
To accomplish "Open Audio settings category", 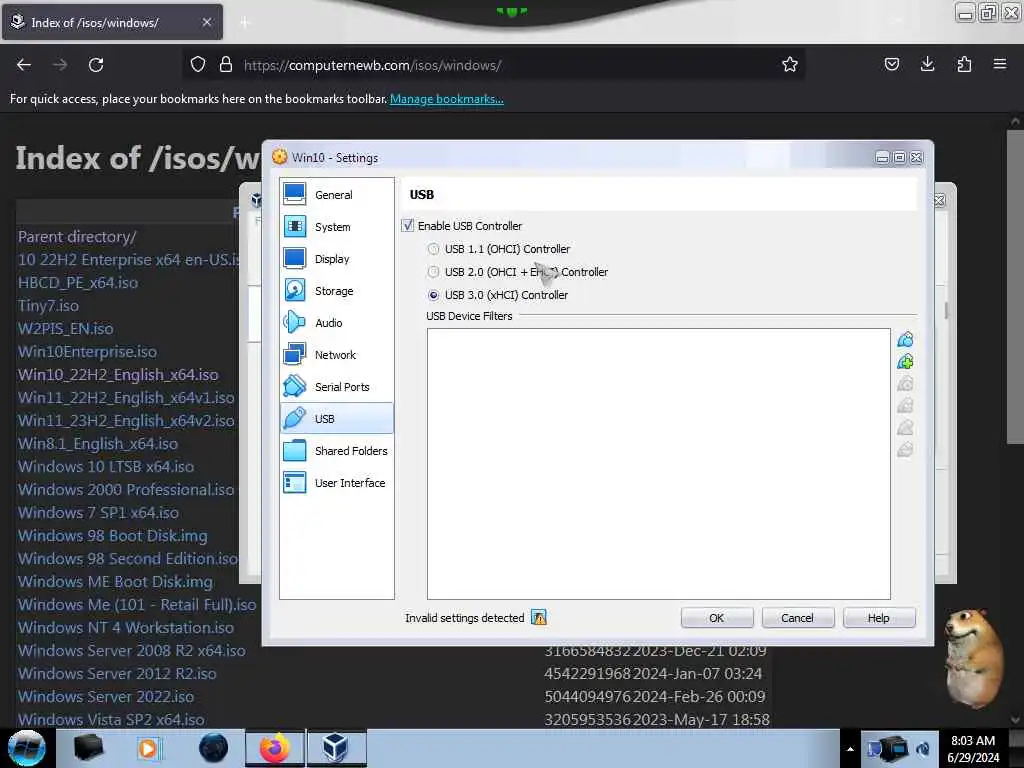I will click(x=336, y=323).
